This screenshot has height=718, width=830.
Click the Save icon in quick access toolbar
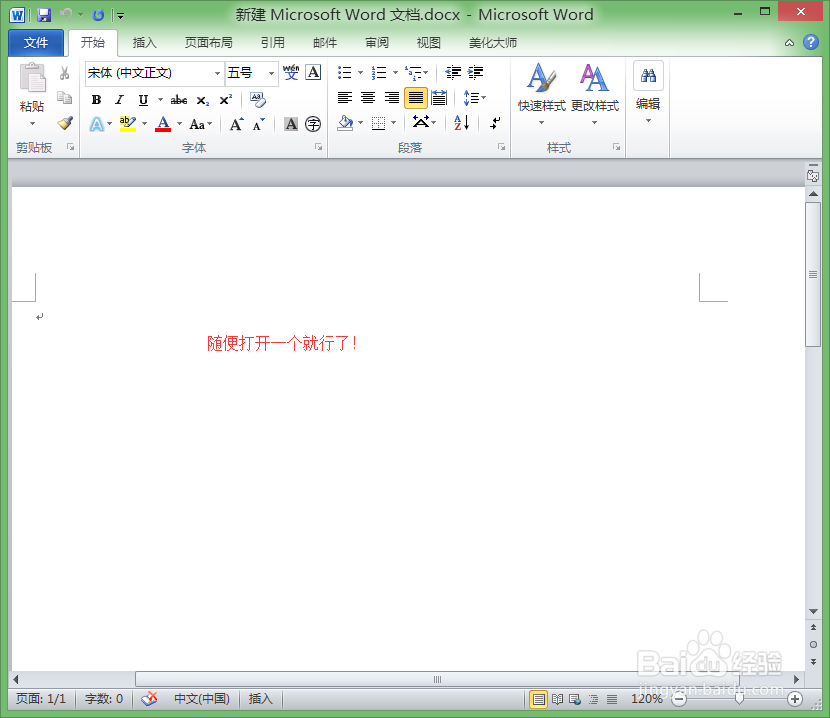(44, 15)
